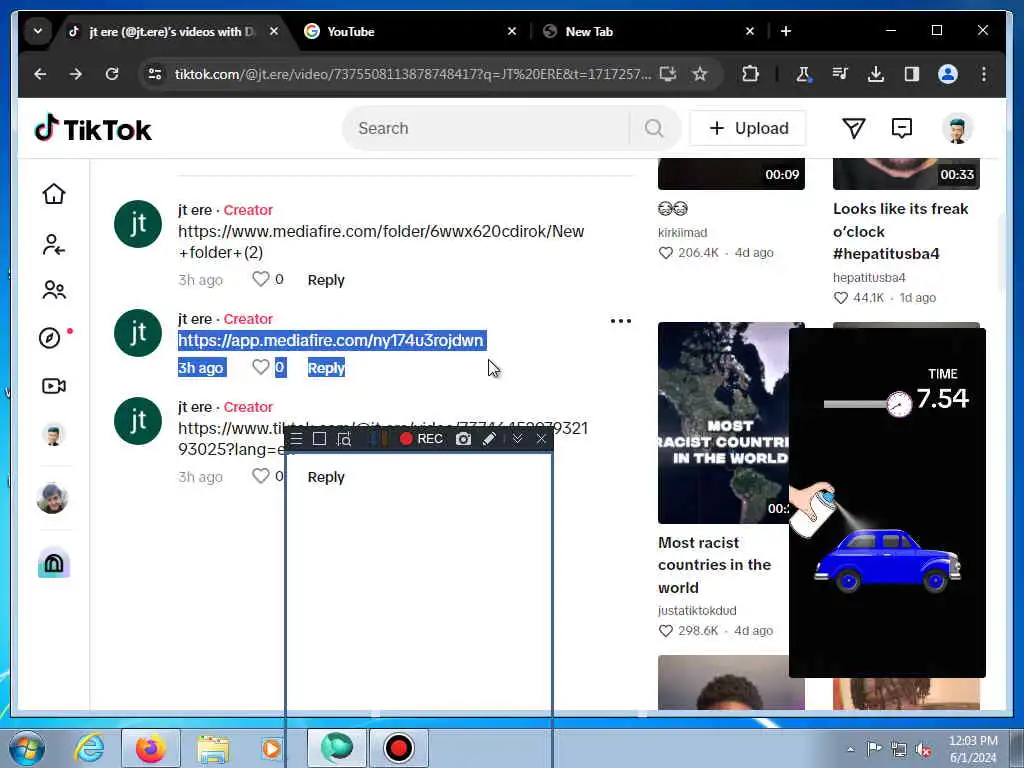
Task: Reply to the tiktok.com link comment
Action: (x=326, y=477)
